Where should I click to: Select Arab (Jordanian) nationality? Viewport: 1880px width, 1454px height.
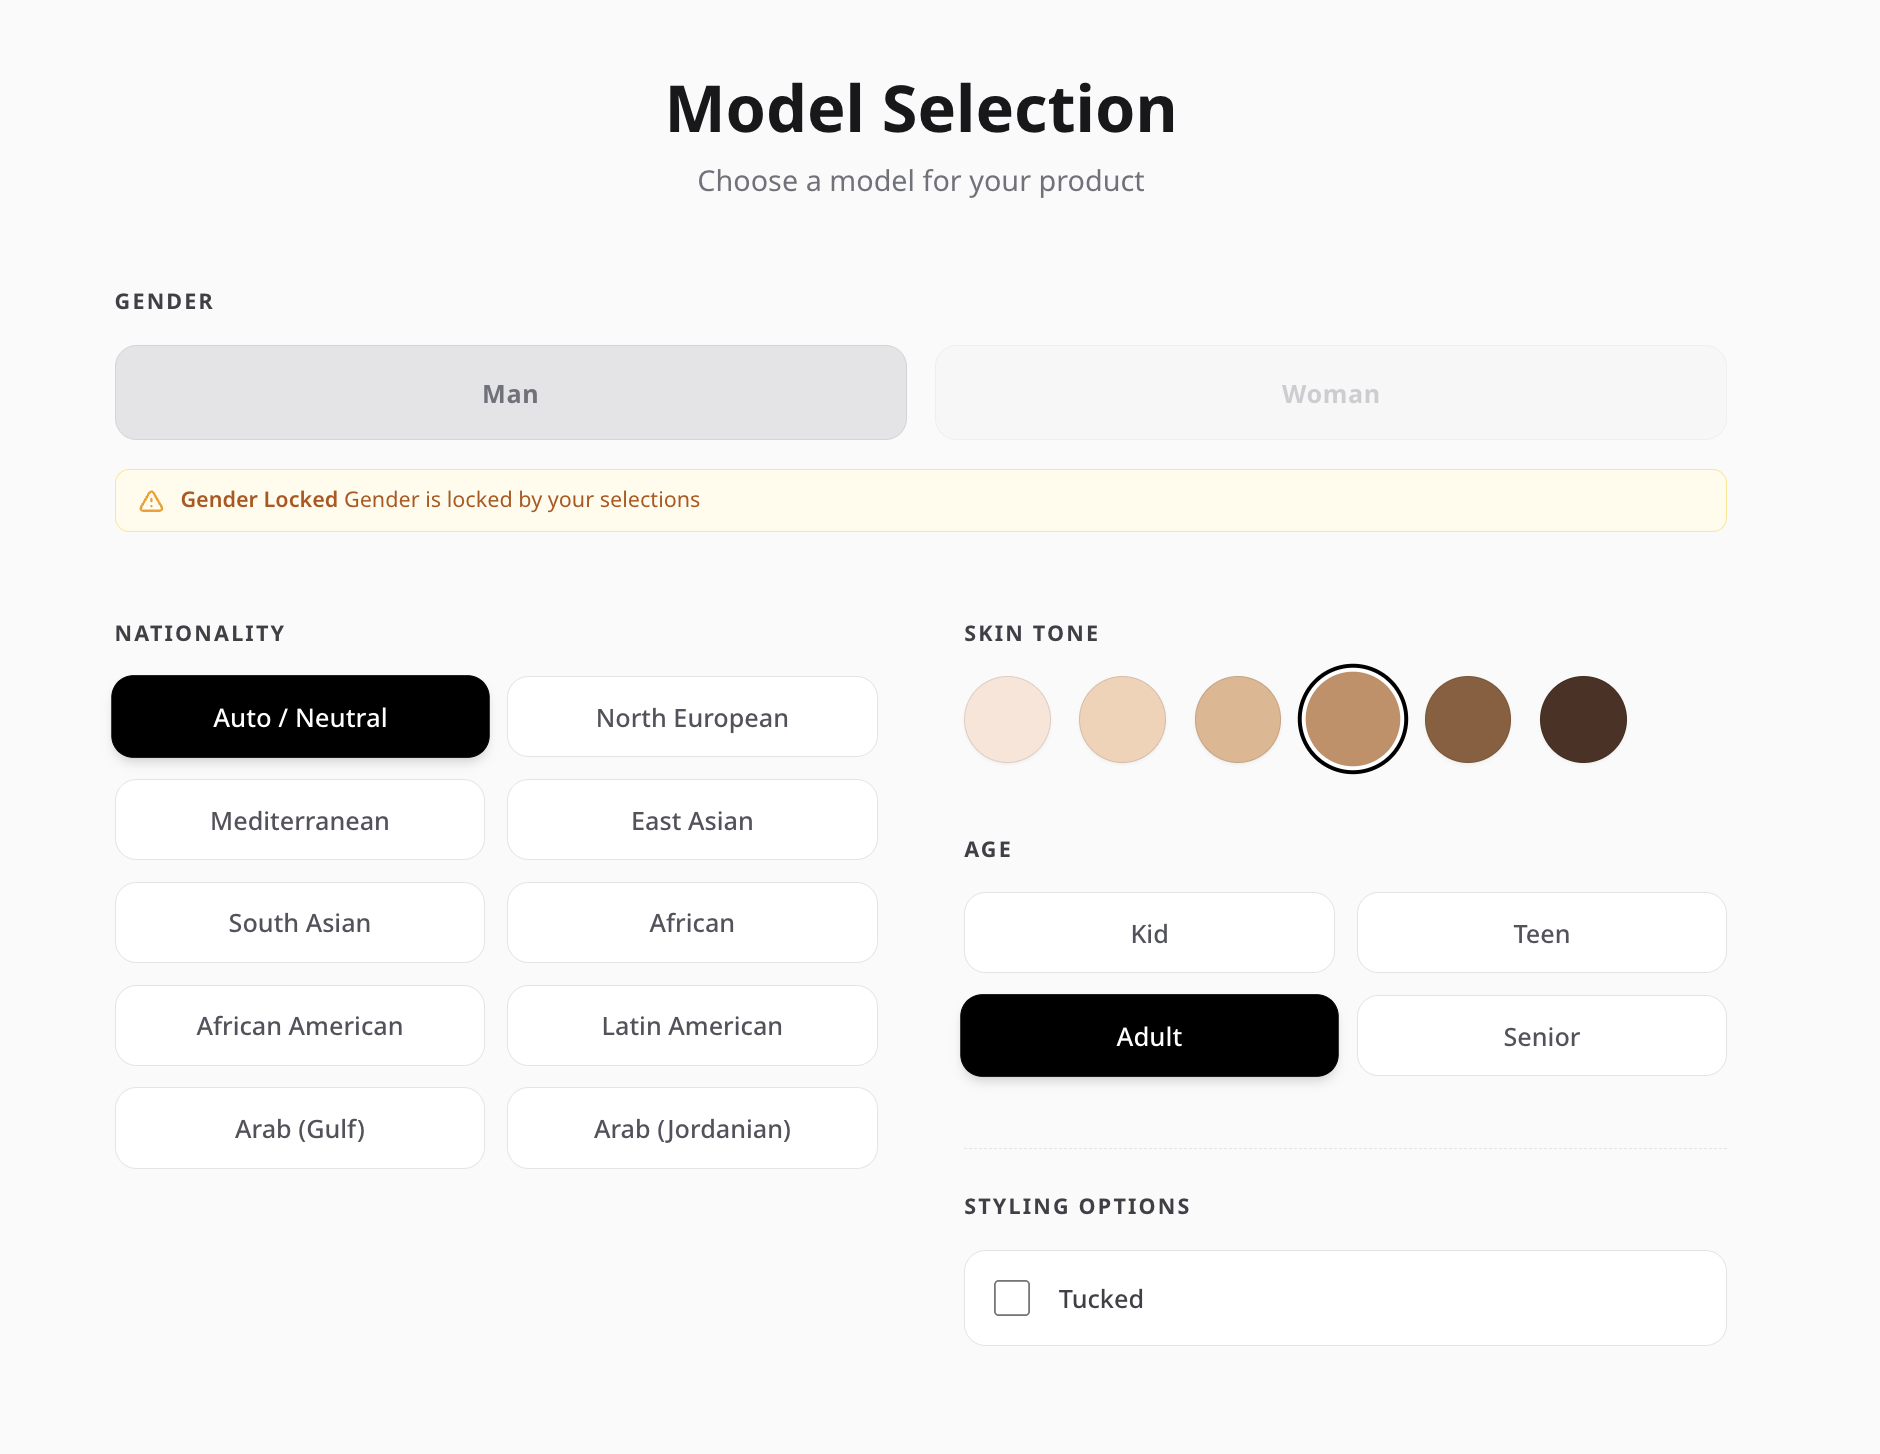point(692,1128)
